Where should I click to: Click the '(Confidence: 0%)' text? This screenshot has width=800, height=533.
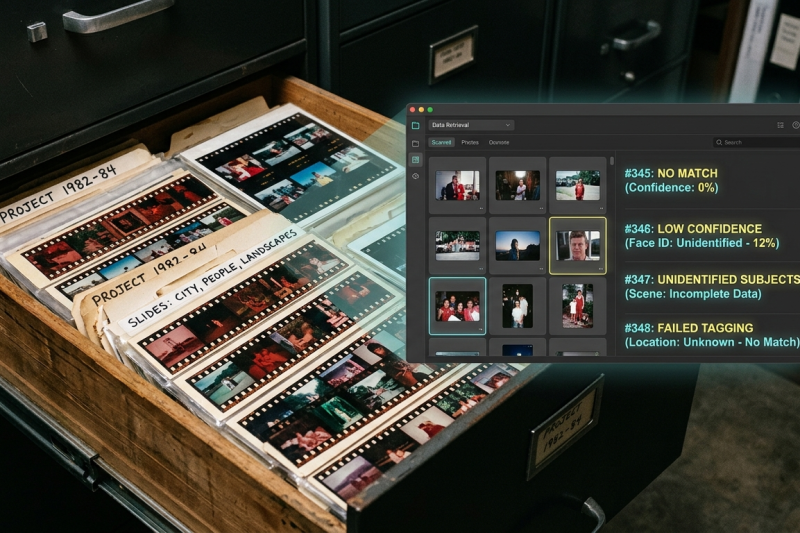pyautogui.click(x=671, y=188)
